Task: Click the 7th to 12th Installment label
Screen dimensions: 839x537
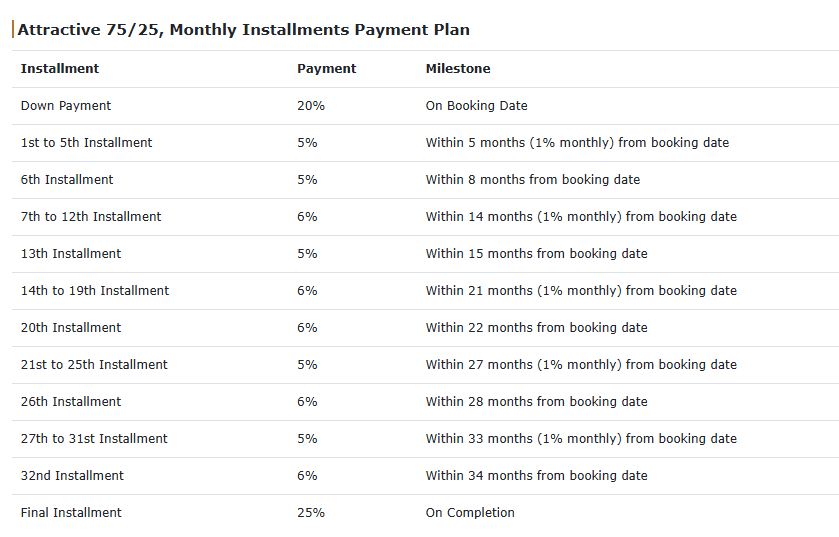Action: [x=91, y=217]
